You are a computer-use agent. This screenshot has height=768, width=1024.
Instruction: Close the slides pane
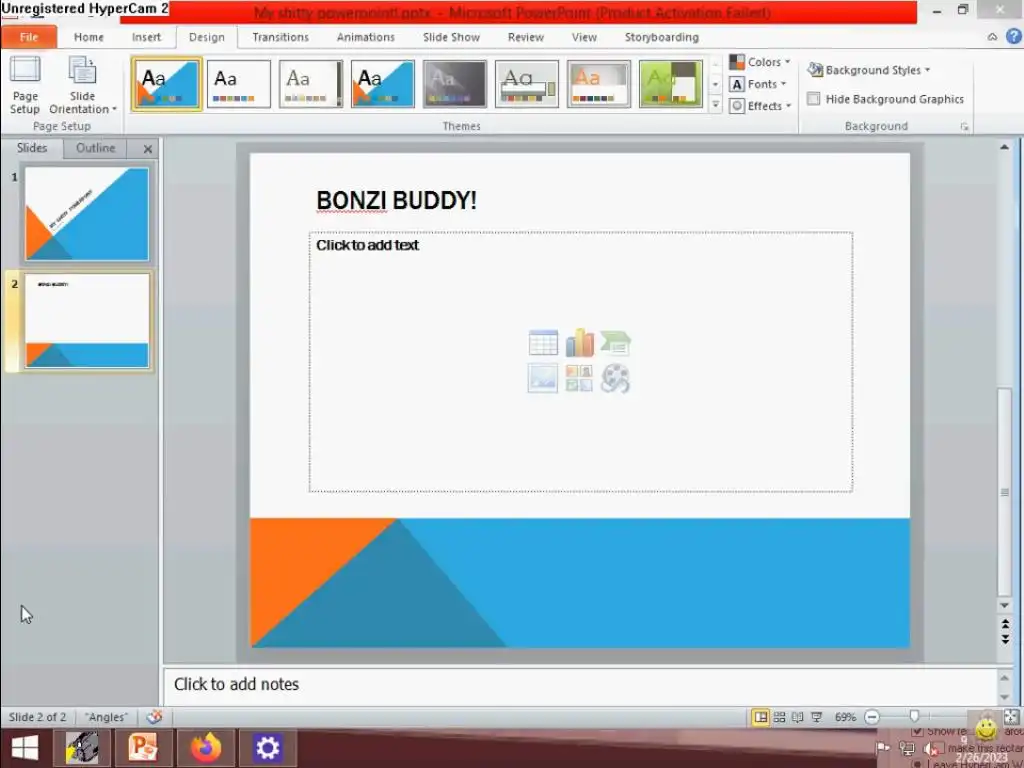[x=148, y=149]
